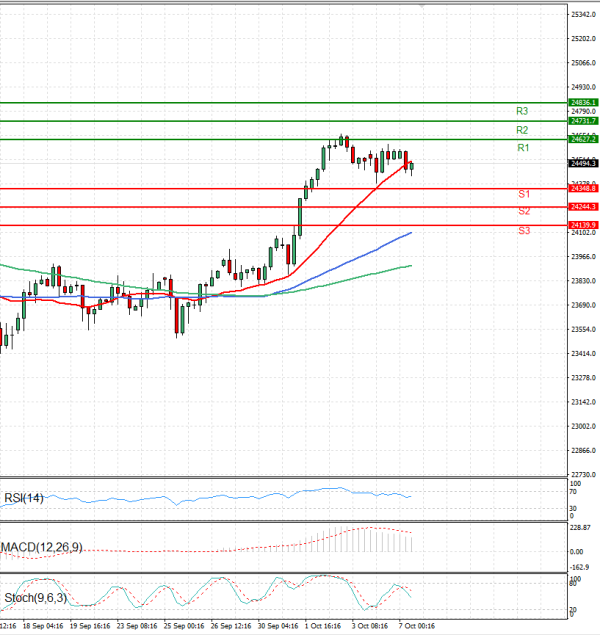Click the 24627.2 green price tag
The image size is (600, 635).
[582, 139]
